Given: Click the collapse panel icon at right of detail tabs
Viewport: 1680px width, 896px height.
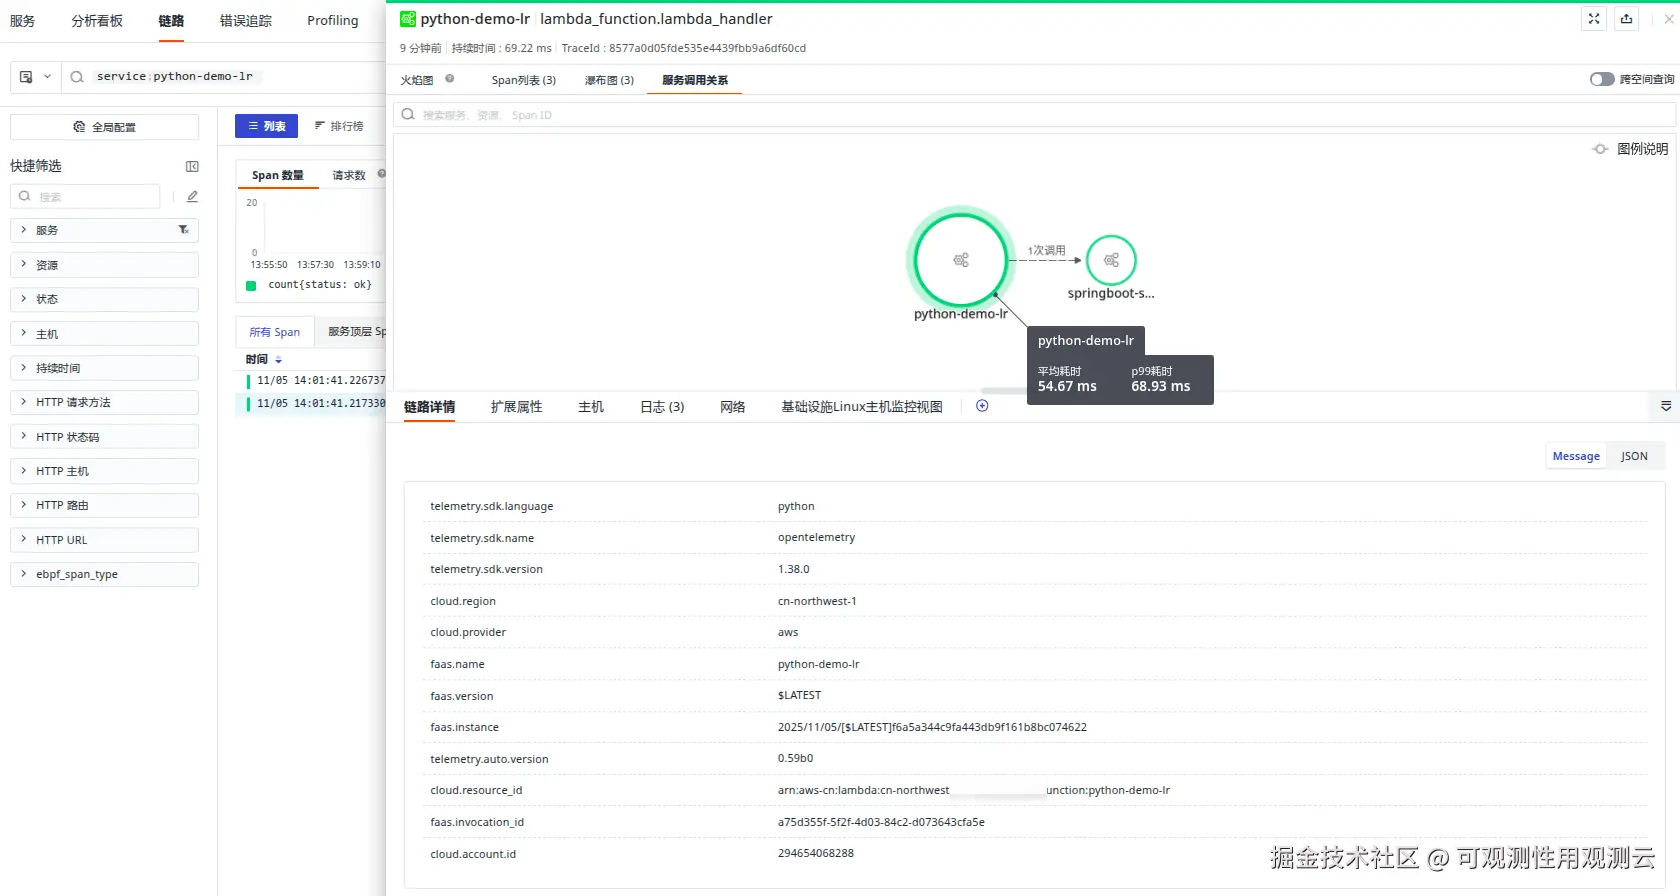Looking at the screenshot, I should [x=1666, y=406].
